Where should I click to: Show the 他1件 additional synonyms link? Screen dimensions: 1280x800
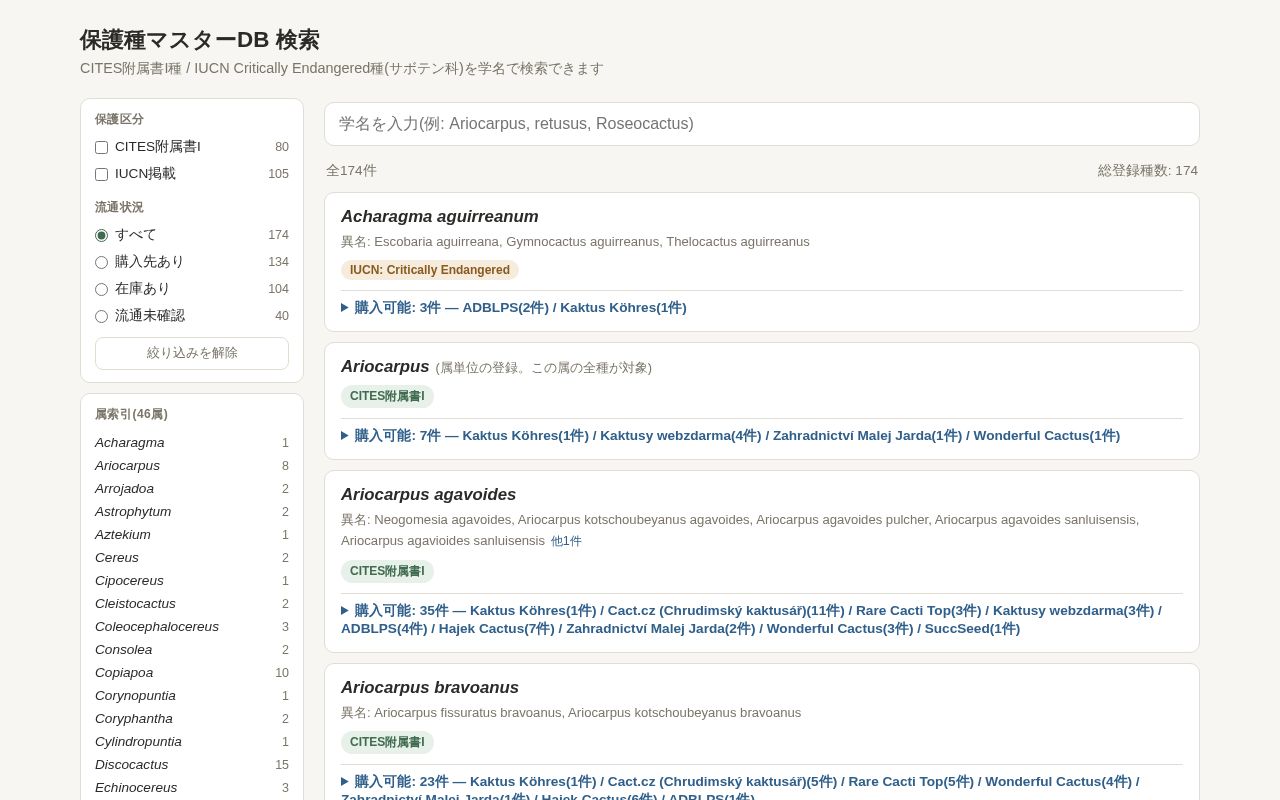[x=566, y=541]
